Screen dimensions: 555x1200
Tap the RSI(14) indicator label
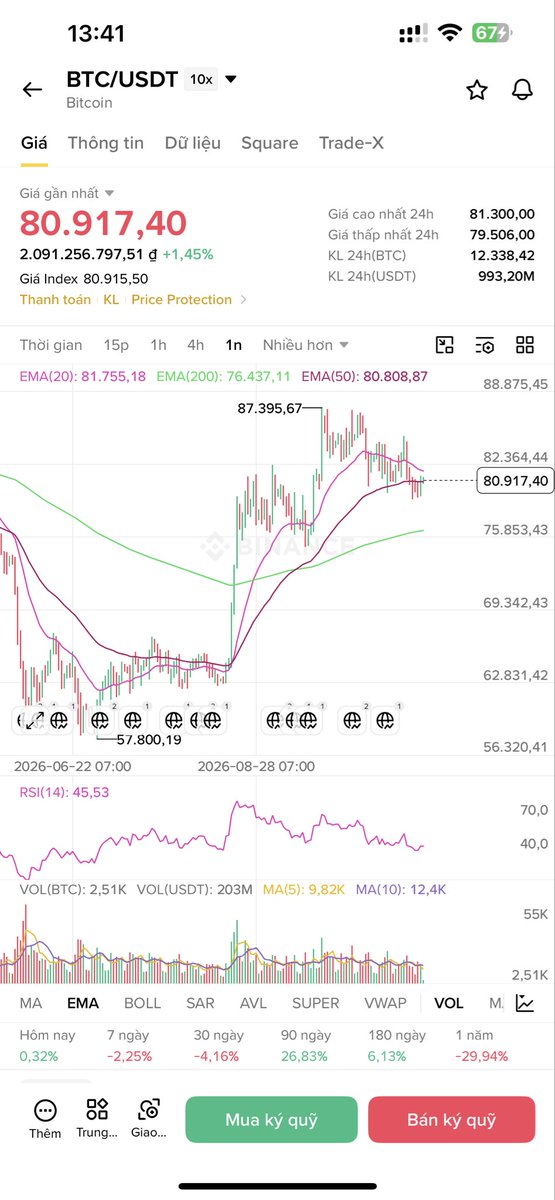tap(64, 792)
